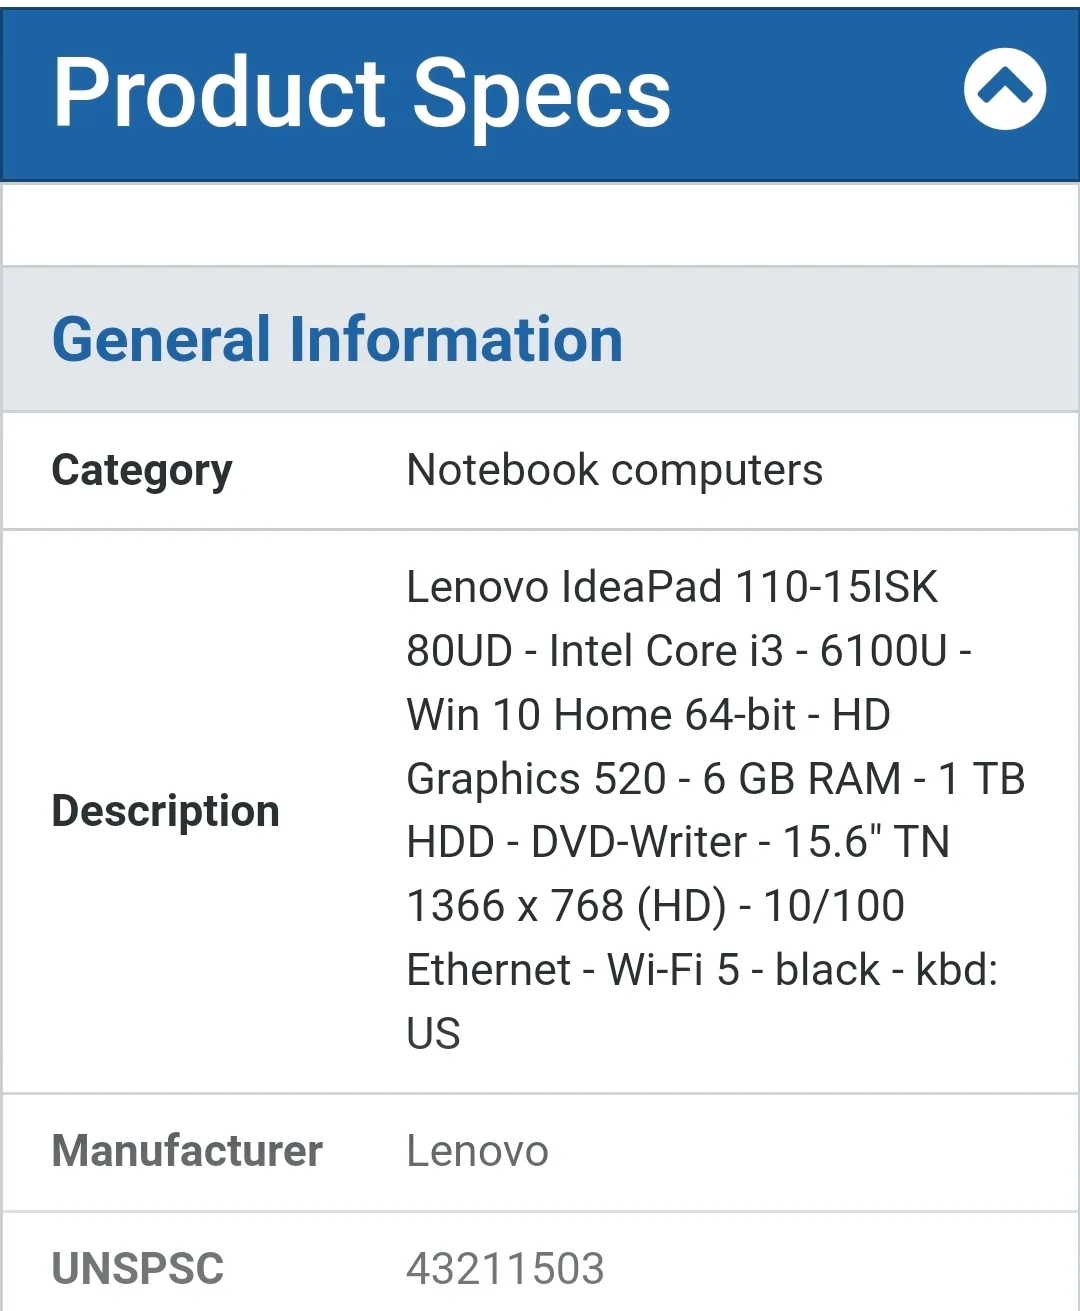Open the Lenovo manufacturer link
The image size is (1080, 1311).
click(477, 1151)
